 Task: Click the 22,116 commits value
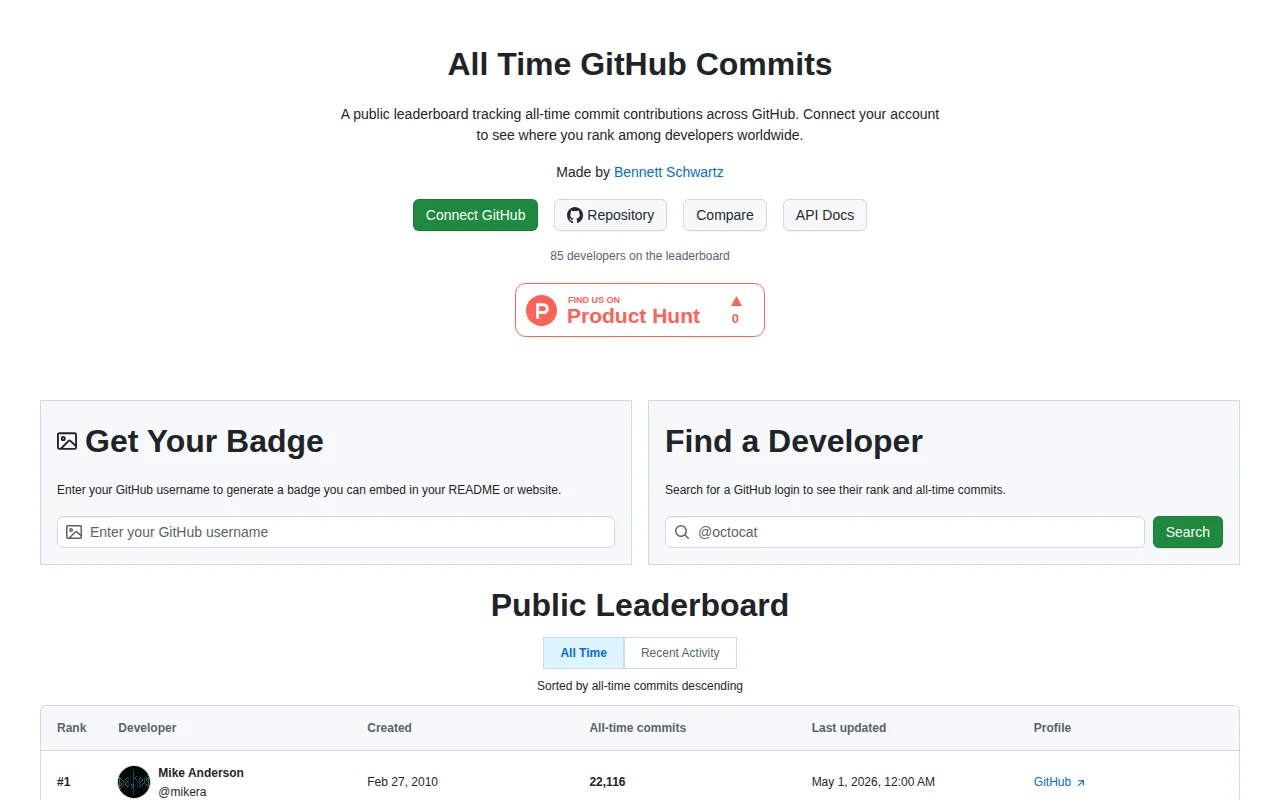click(607, 782)
